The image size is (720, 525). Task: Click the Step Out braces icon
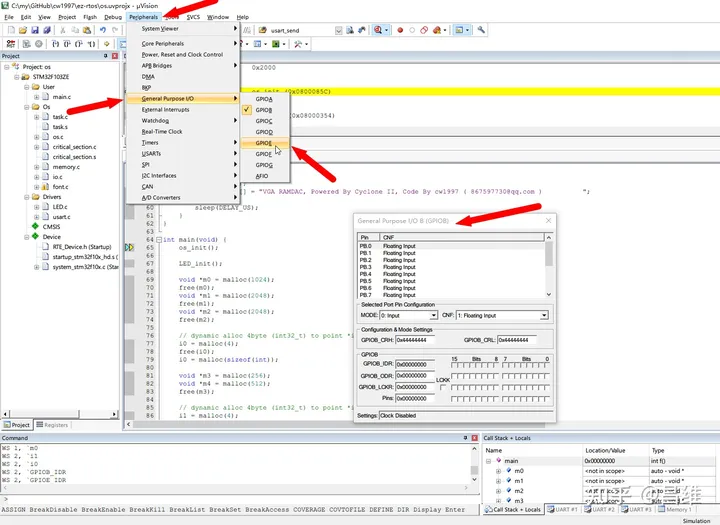coord(79,44)
